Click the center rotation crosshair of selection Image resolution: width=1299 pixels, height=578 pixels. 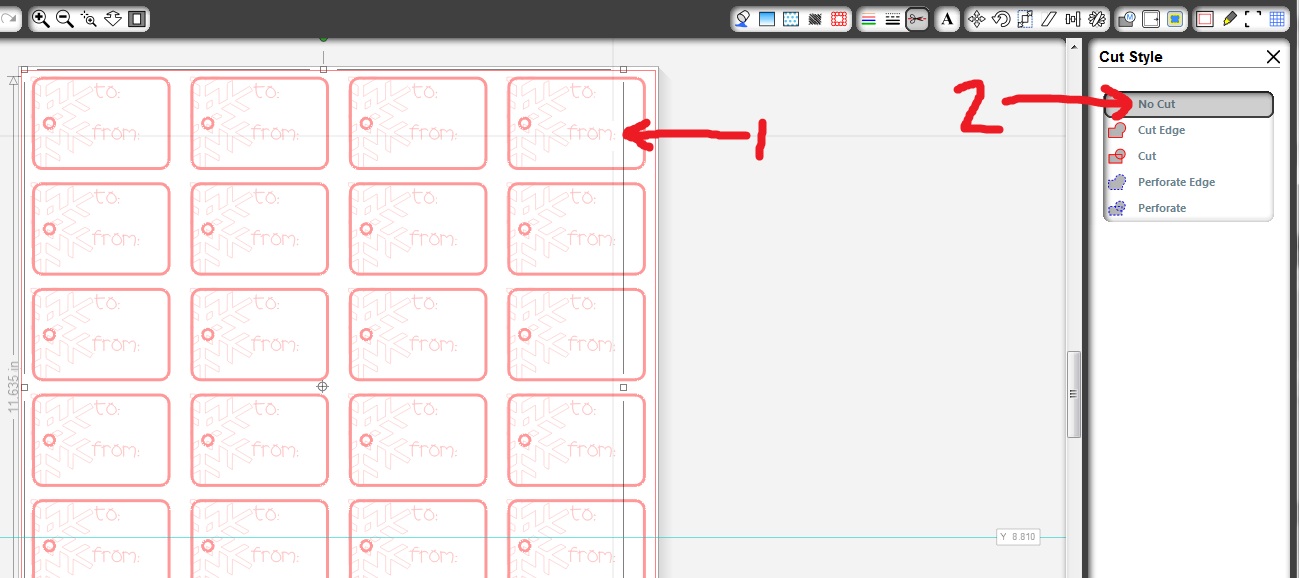(x=322, y=386)
